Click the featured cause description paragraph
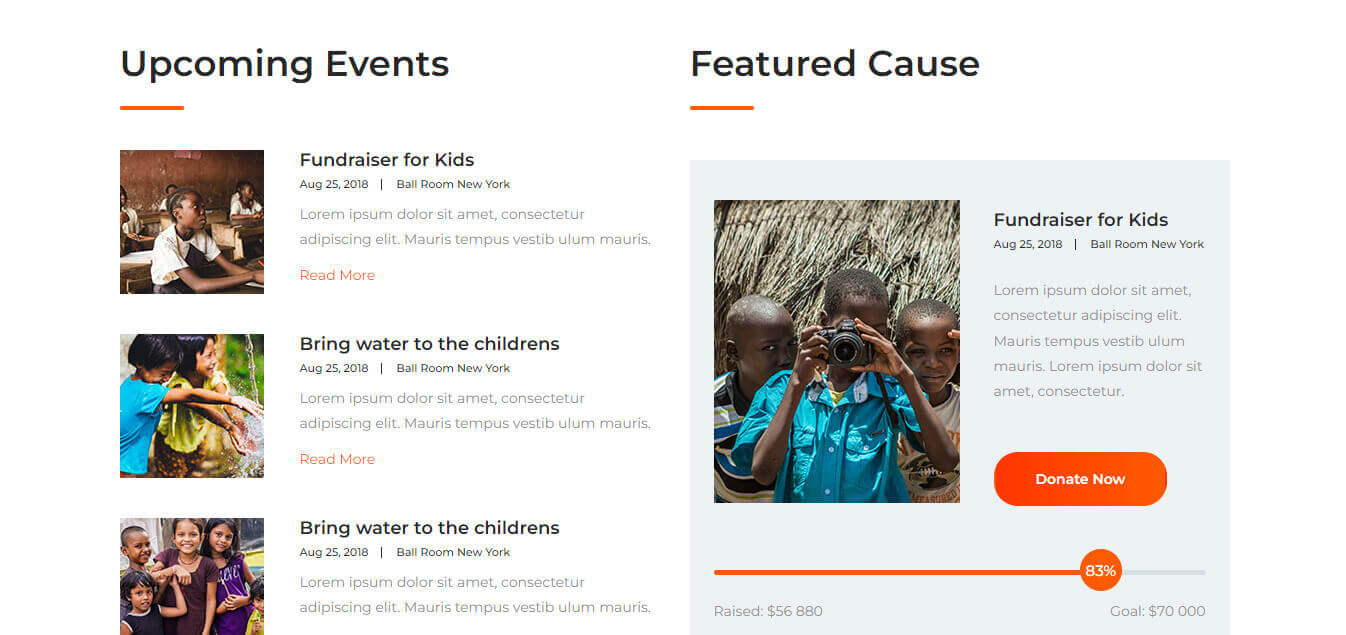This screenshot has width=1346, height=635. pyautogui.click(x=1098, y=341)
